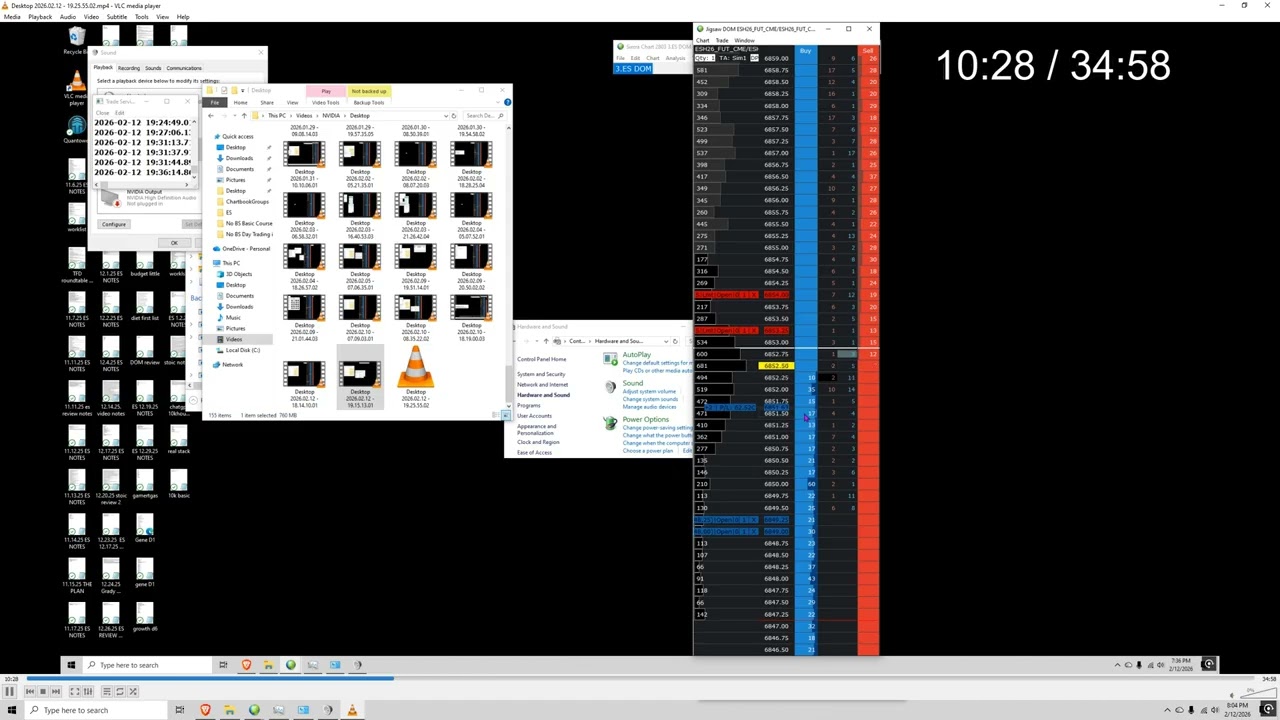Image resolution: width=1280 pixels, height=720 pixels.
Task: Show the VLC playlist icon
Action: coord(106,691)
